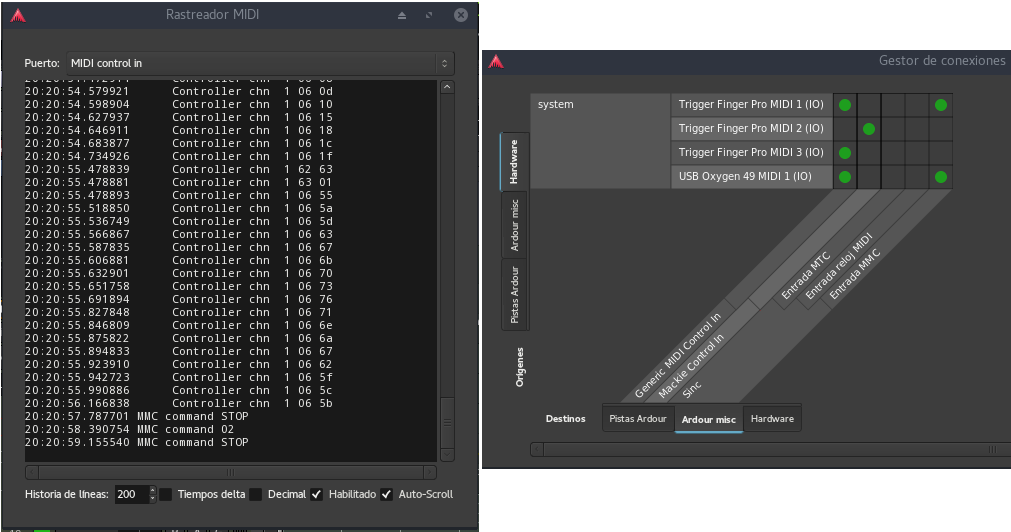Uncheck the Habilitado checkbox
Screen dimensions: 1011x532
pyautogui.click(x=317, y=494)
